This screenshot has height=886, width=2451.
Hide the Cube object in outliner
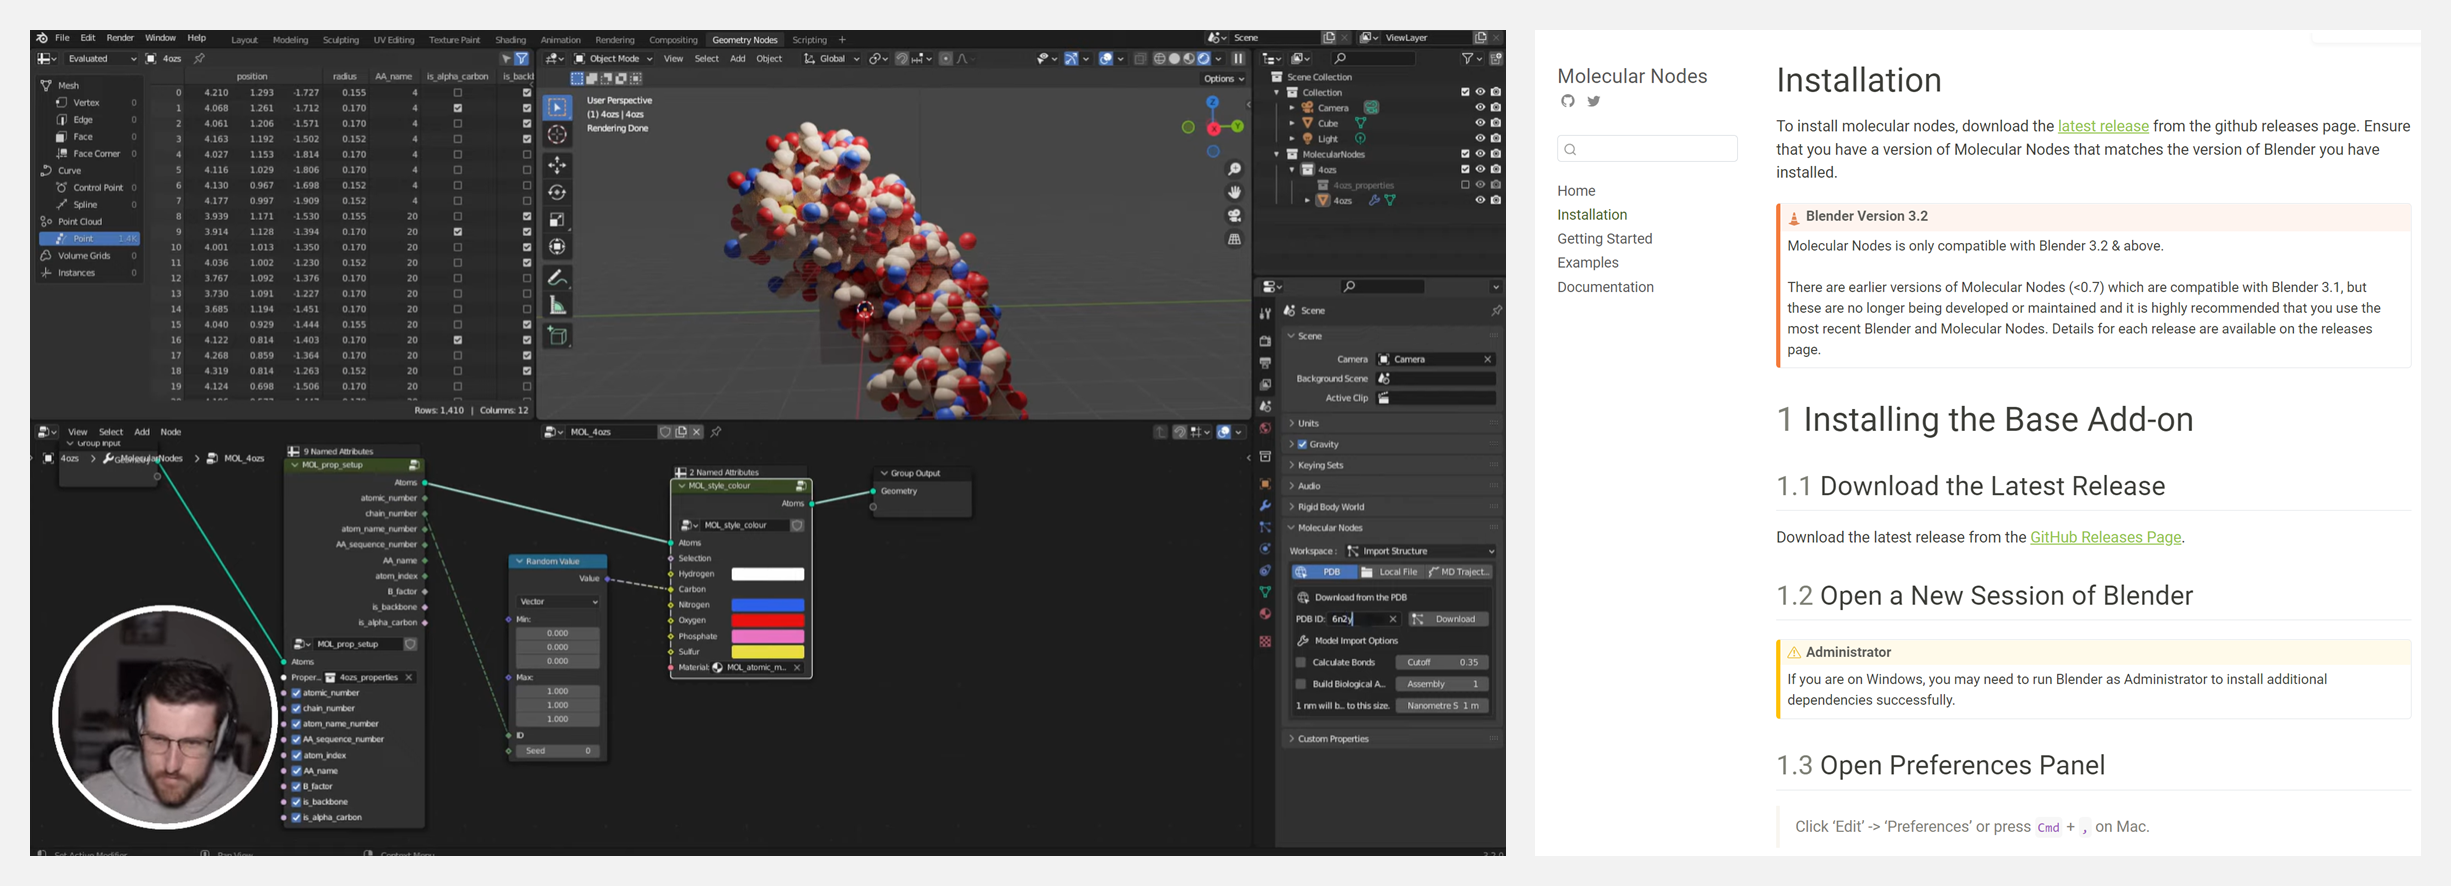point(1480,123)
